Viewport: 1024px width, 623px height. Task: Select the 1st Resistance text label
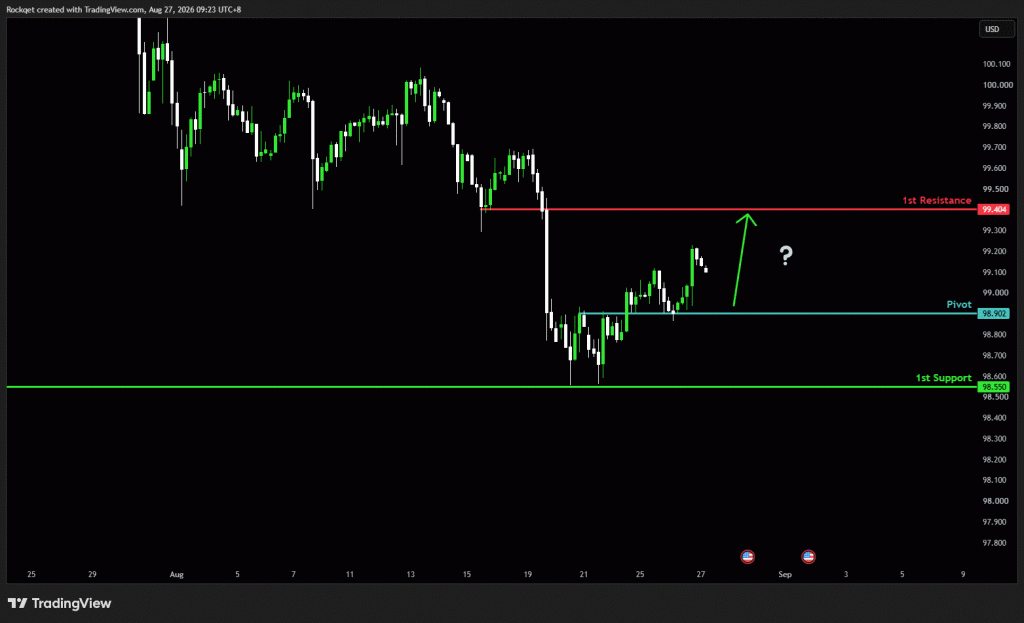[x=936, y=200]
